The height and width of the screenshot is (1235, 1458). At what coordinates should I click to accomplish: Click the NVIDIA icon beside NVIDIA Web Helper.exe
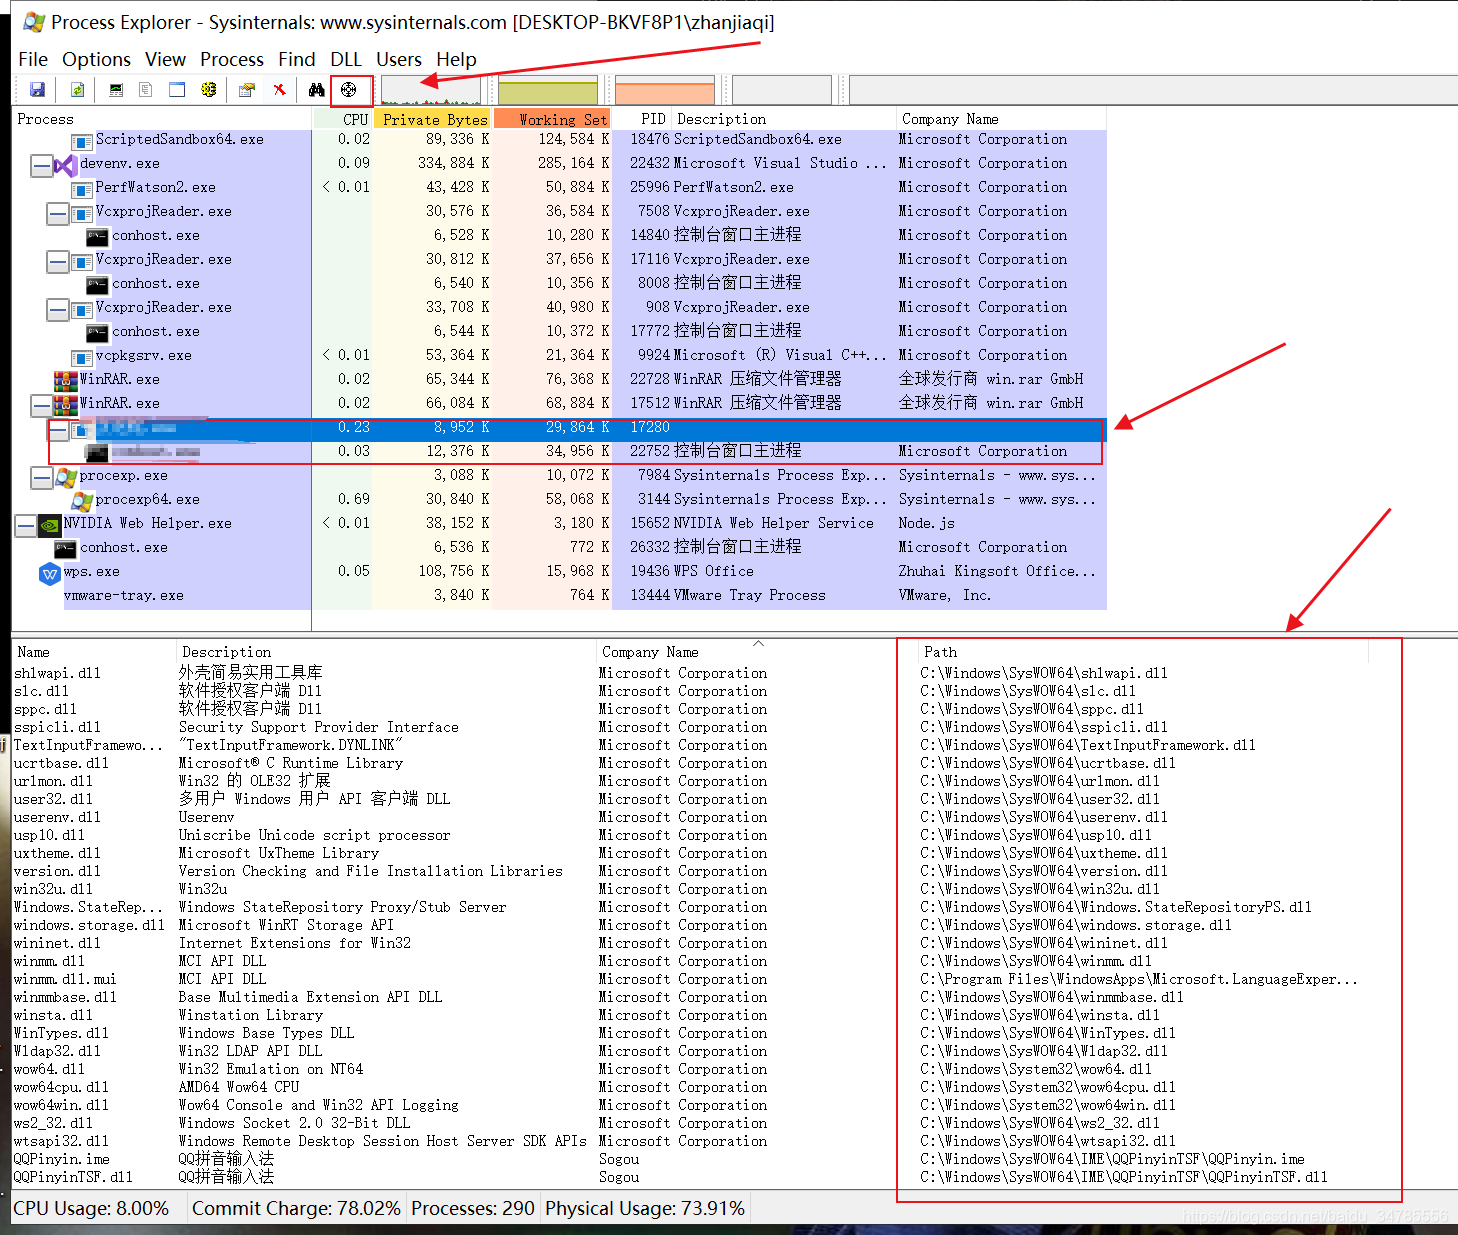50,524
